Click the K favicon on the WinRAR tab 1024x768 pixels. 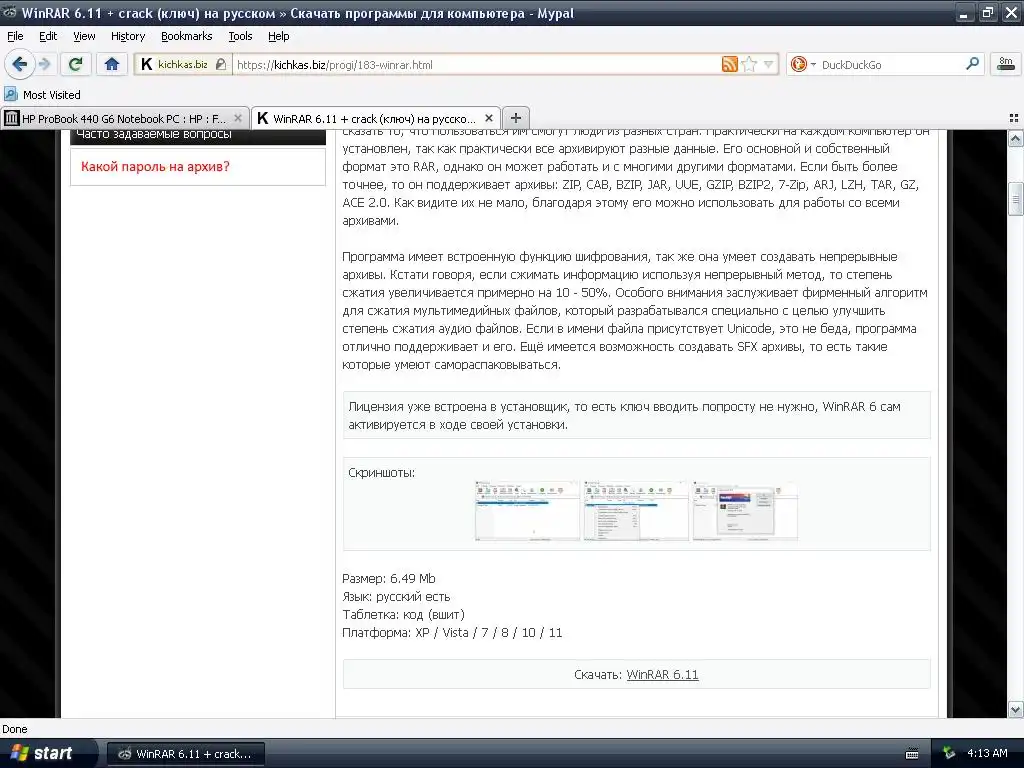pyautogui.click(x=263, y=118)
